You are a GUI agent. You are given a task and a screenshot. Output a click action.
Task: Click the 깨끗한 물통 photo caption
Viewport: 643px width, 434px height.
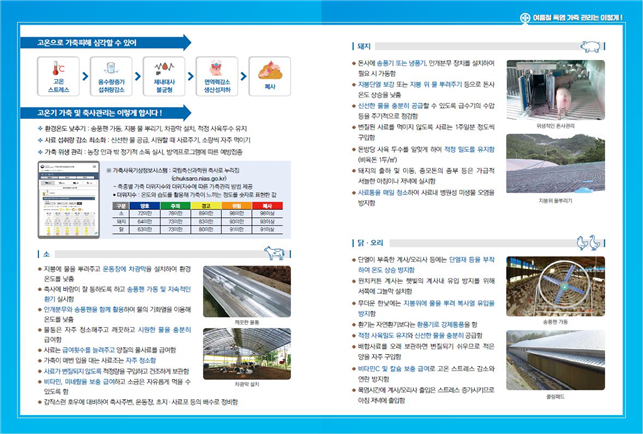[247, 322]
